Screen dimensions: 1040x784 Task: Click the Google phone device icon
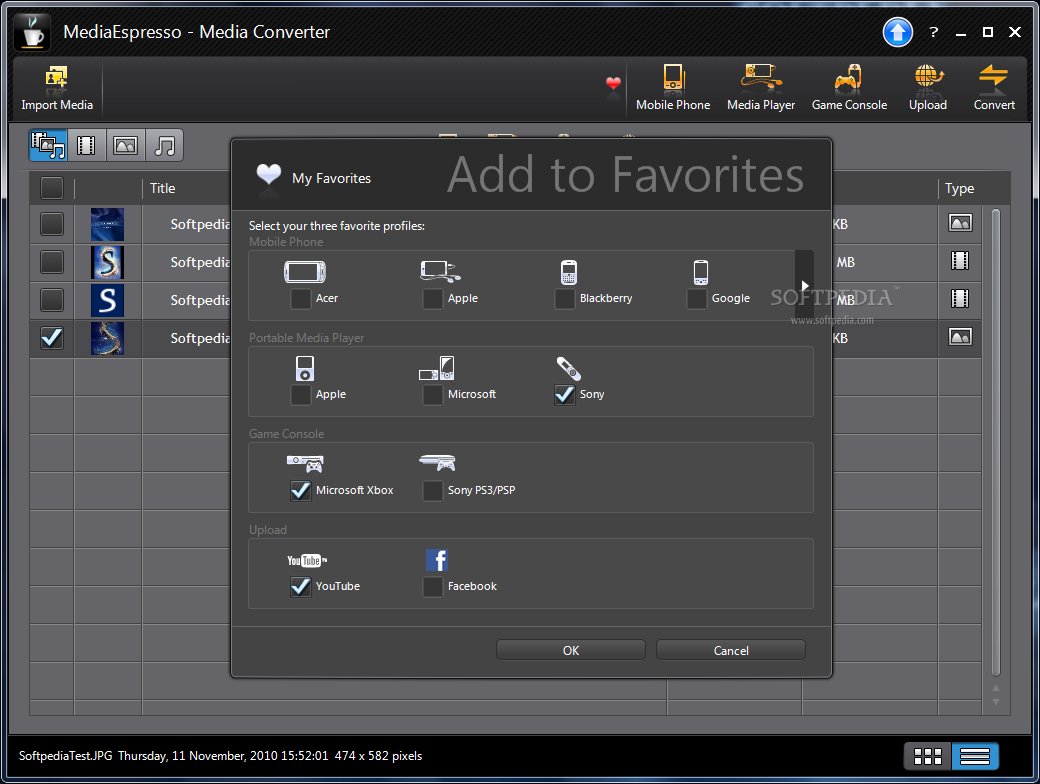pos(700,272)
